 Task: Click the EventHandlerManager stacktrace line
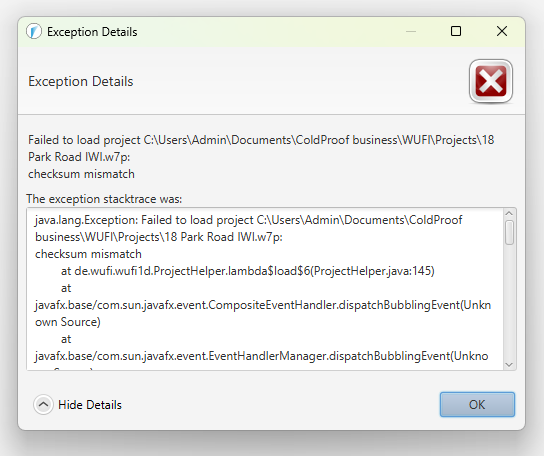point(261,356)
